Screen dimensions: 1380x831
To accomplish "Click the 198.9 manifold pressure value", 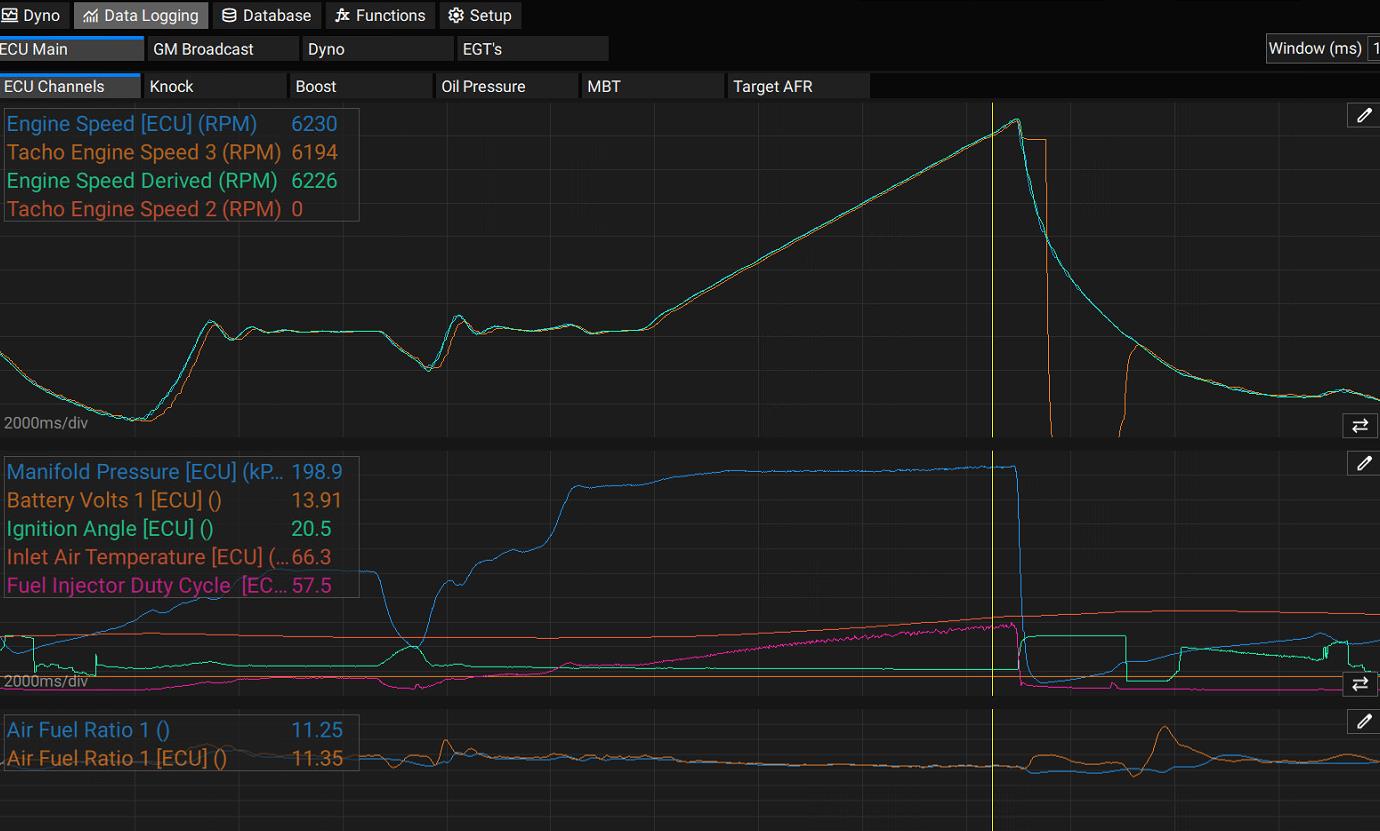I will click(317, 472).
